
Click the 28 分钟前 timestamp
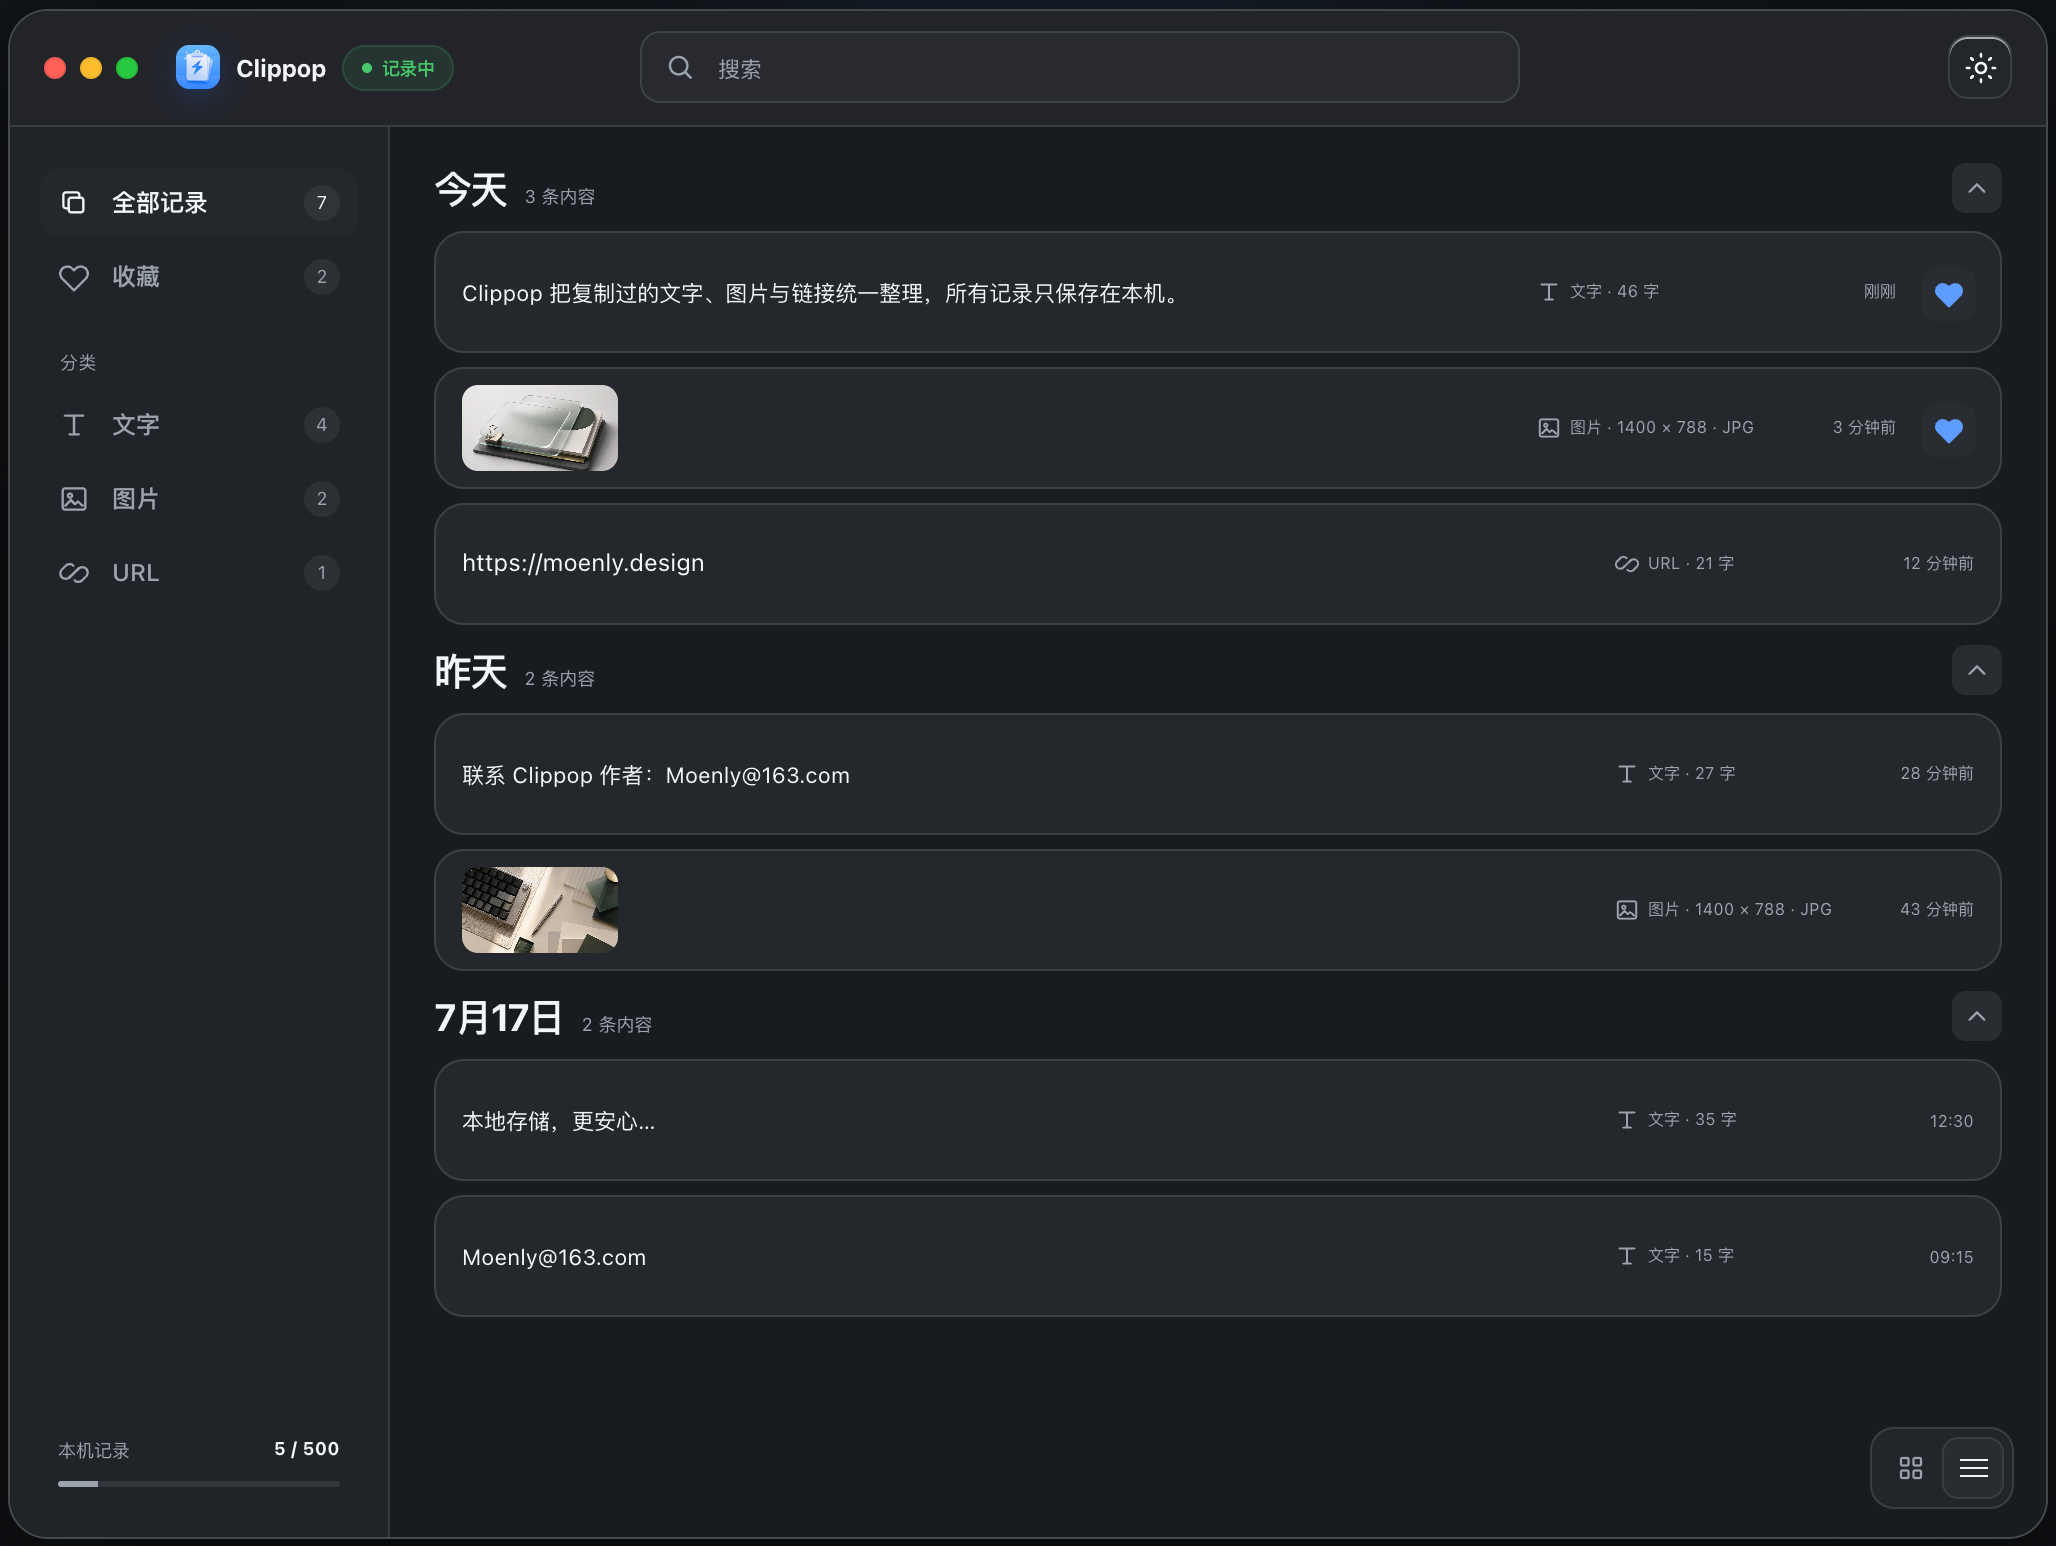tap(1937, 774)
